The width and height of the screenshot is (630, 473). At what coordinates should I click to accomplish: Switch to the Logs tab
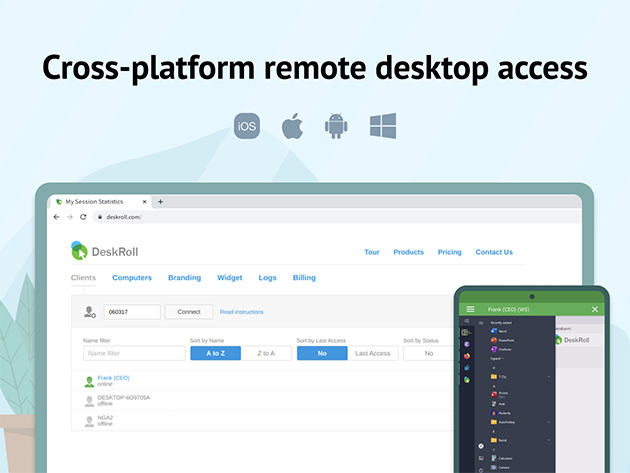click(267, 278)
